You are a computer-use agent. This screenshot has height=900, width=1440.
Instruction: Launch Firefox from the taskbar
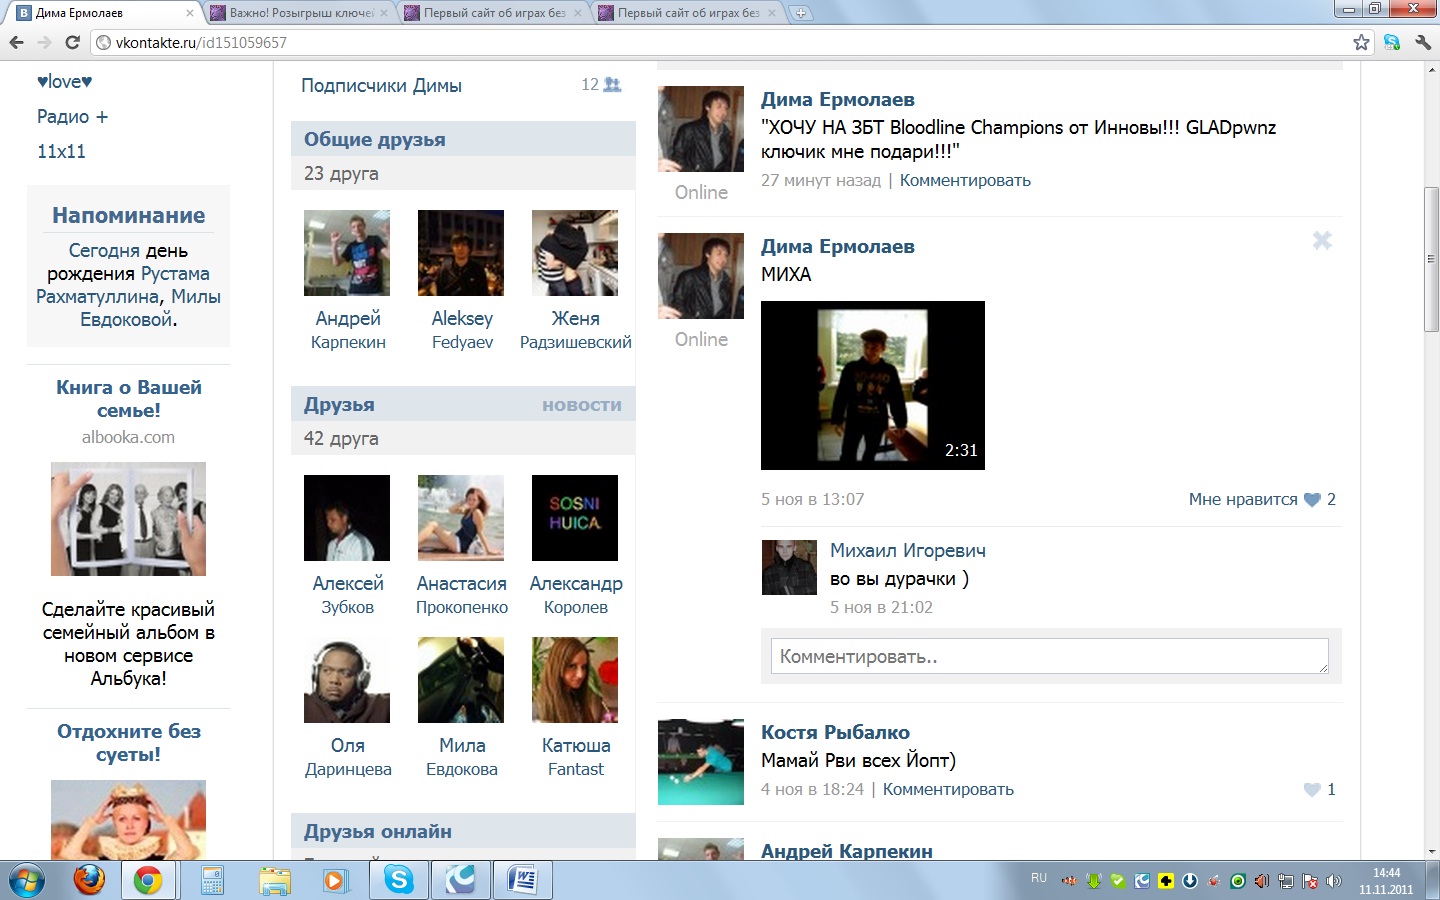[x=89, y=880]
